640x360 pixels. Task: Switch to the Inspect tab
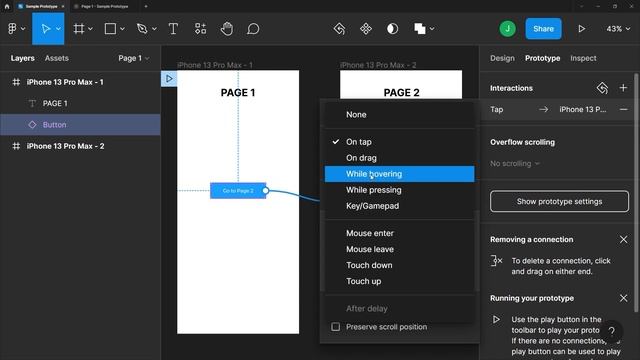(583, 58)
